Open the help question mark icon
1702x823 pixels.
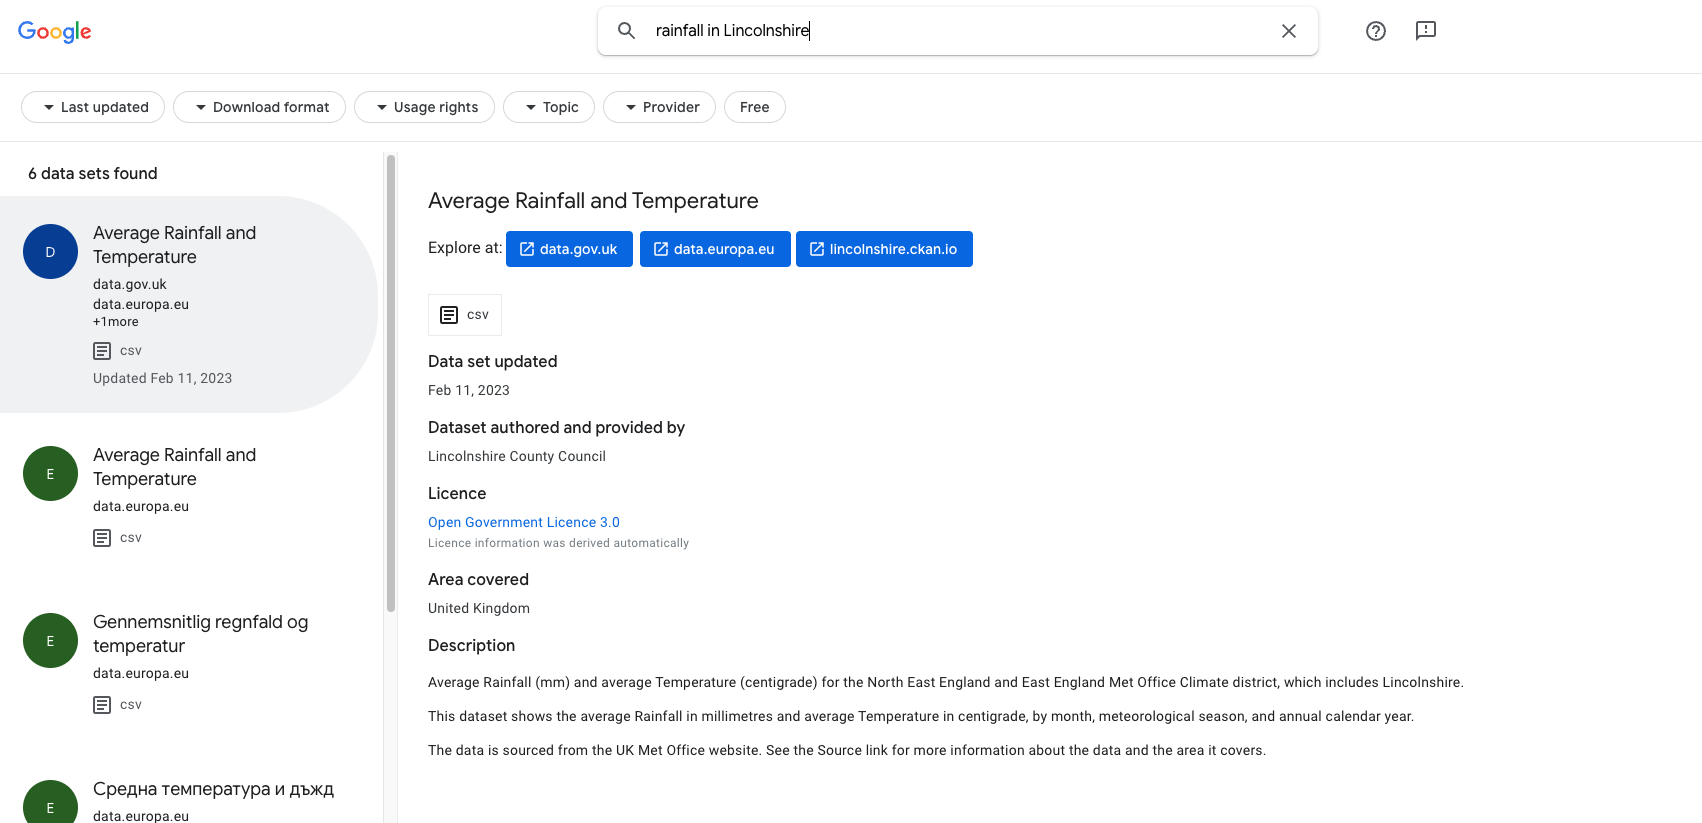(1375, 31)
